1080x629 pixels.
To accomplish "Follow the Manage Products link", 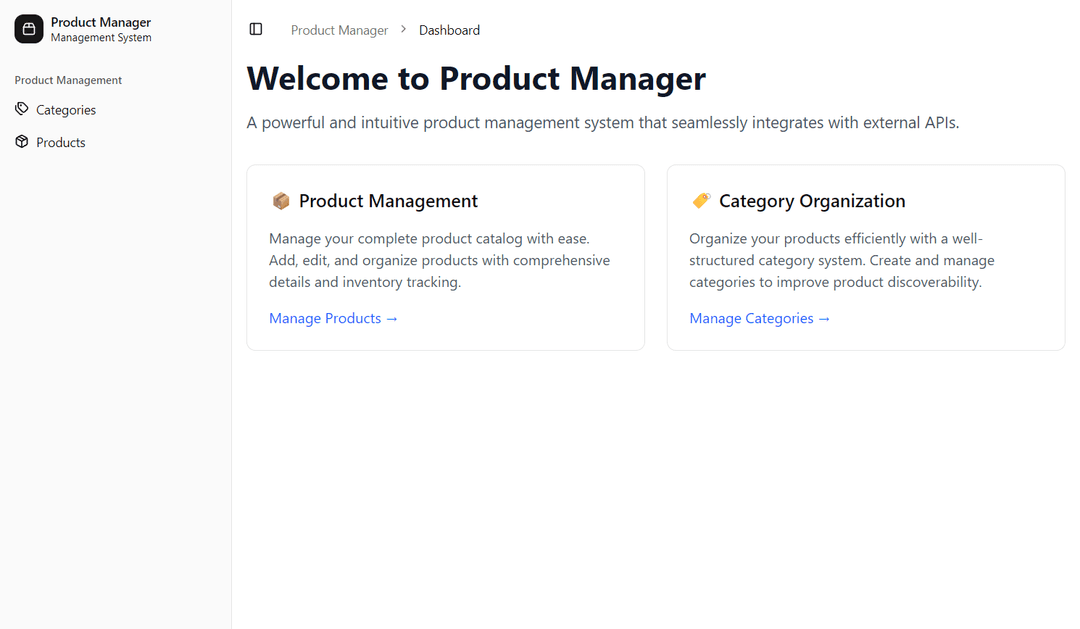I will 333,318.
